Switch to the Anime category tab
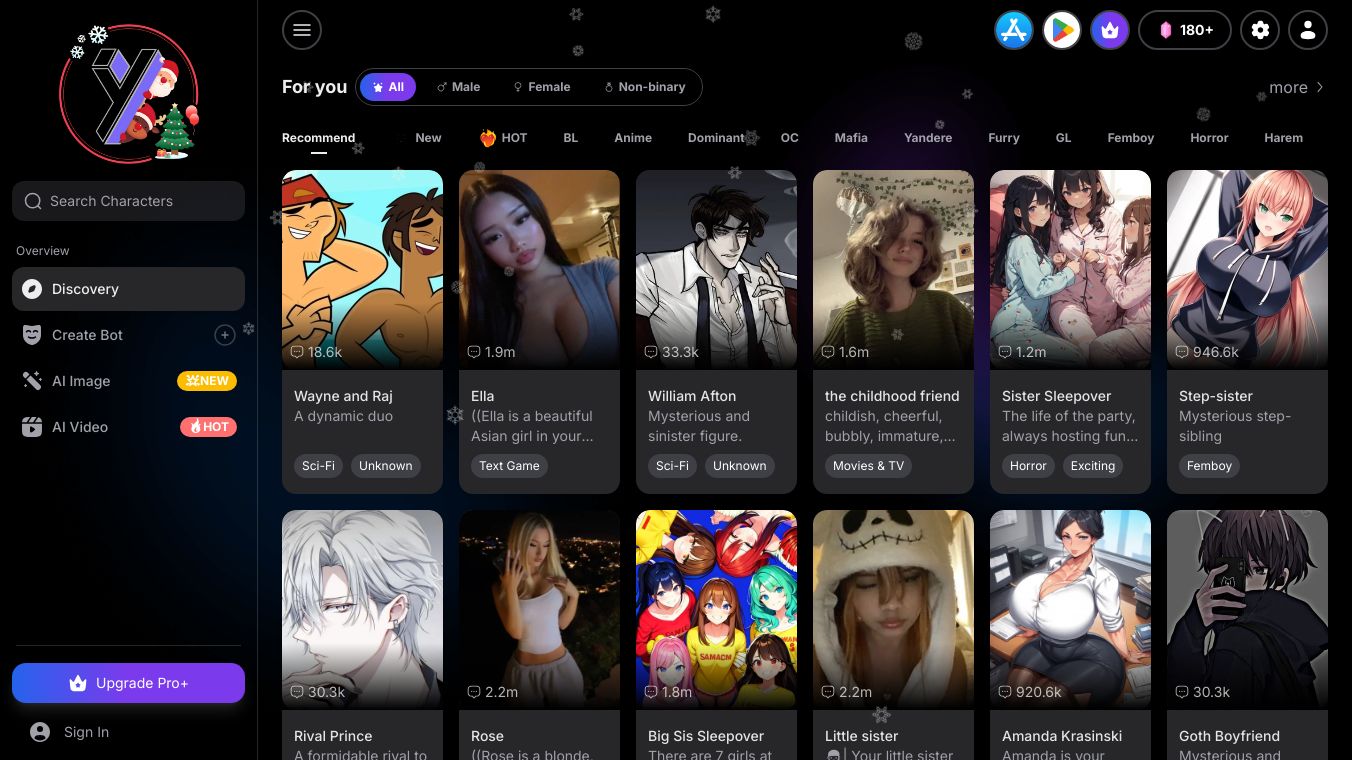The image size is (1352, 760). 633,138
